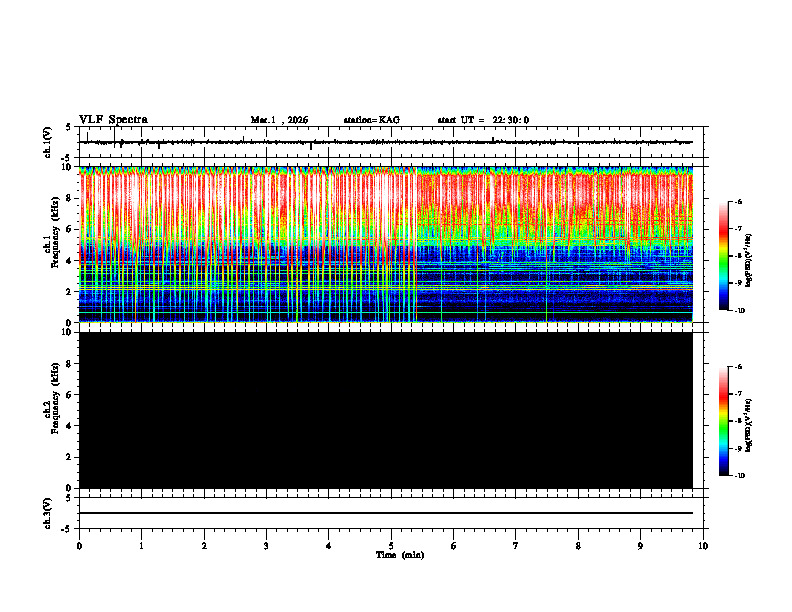Click the "-7" tick on ch.2 colorbar
Screen dimensions: 792x612
[738, 394]
